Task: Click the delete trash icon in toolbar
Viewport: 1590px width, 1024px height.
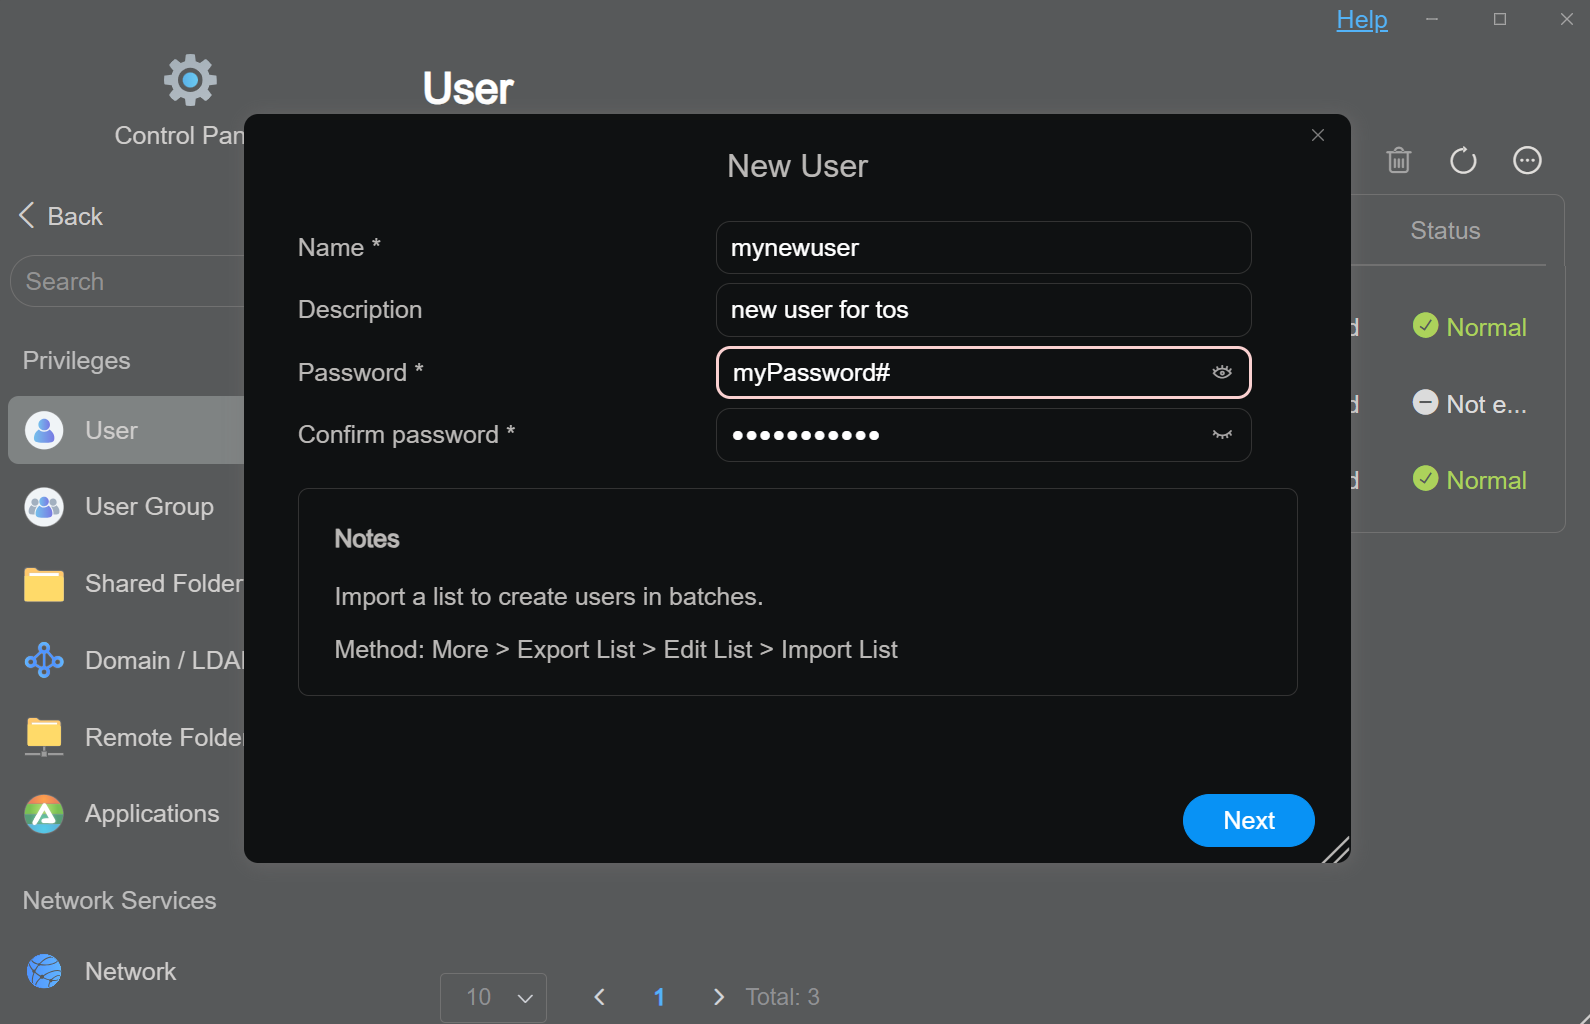Action: [x=1399, y=160]
